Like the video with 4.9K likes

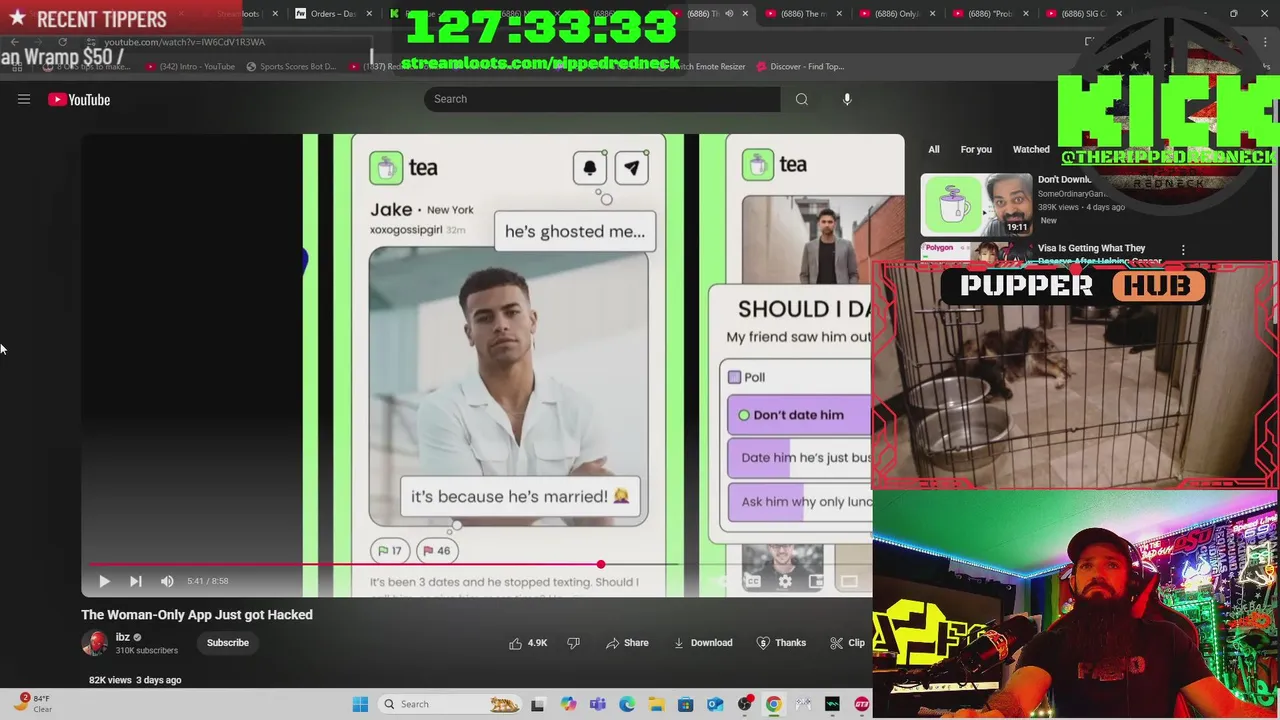coord(528,643)
